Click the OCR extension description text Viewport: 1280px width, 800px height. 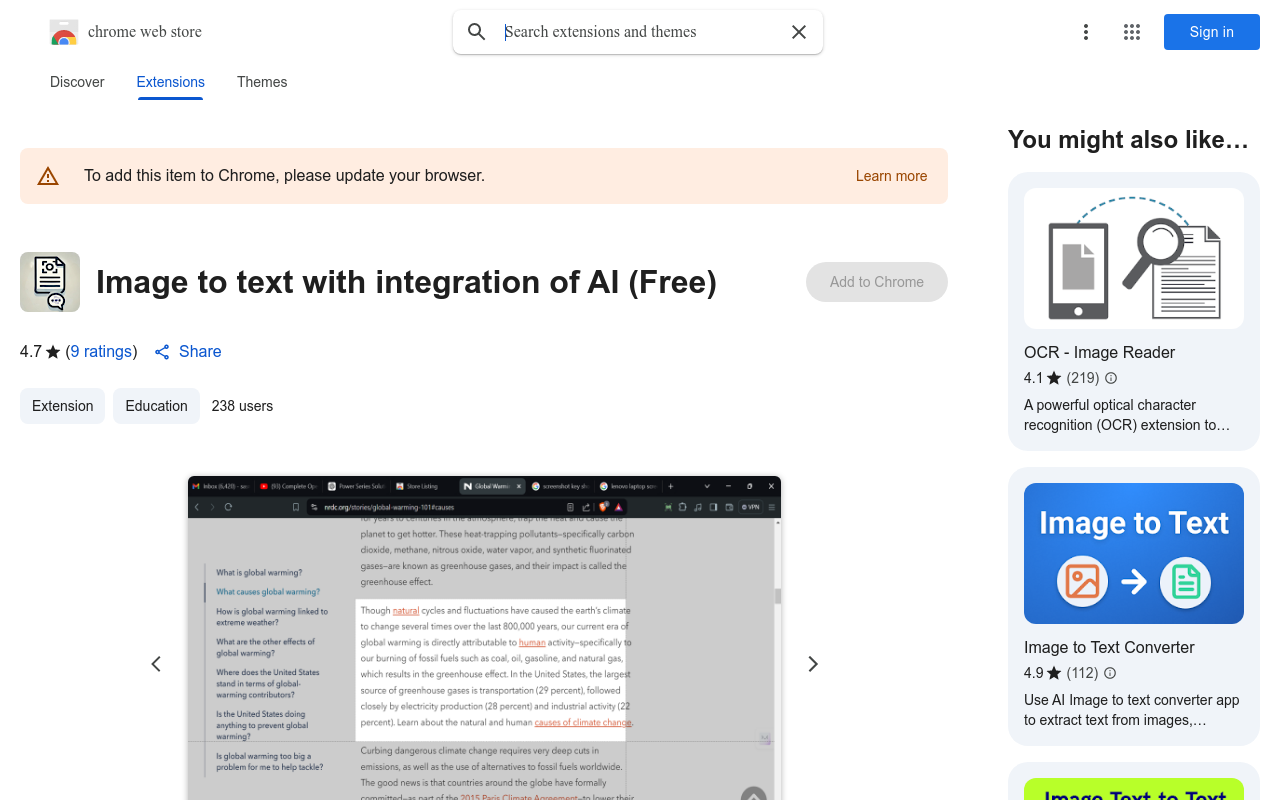(x=1127, y=415)
